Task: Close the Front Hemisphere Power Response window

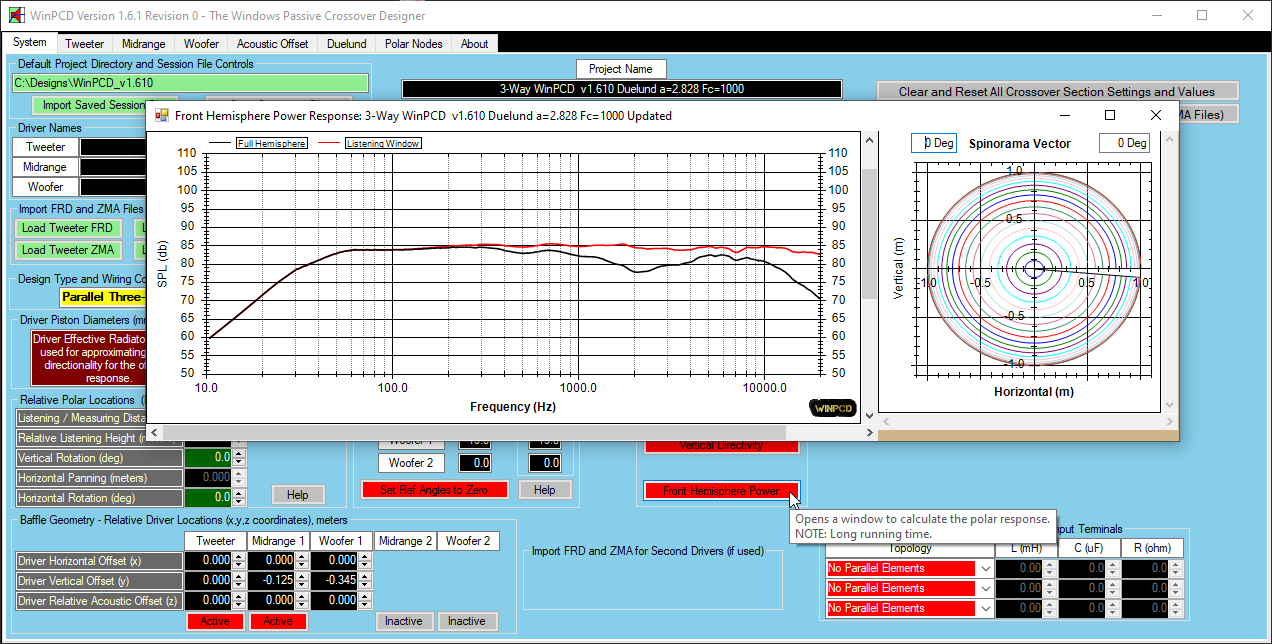Action: [x=1156, y=115]
